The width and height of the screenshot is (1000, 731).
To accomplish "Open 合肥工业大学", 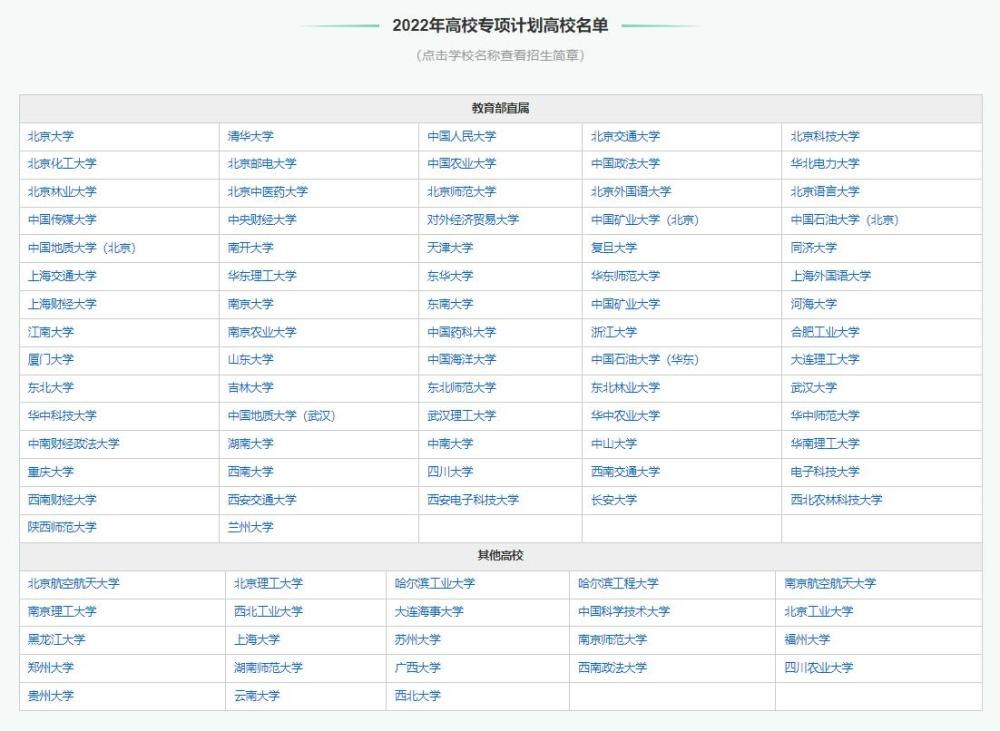I will pos(825,332).
